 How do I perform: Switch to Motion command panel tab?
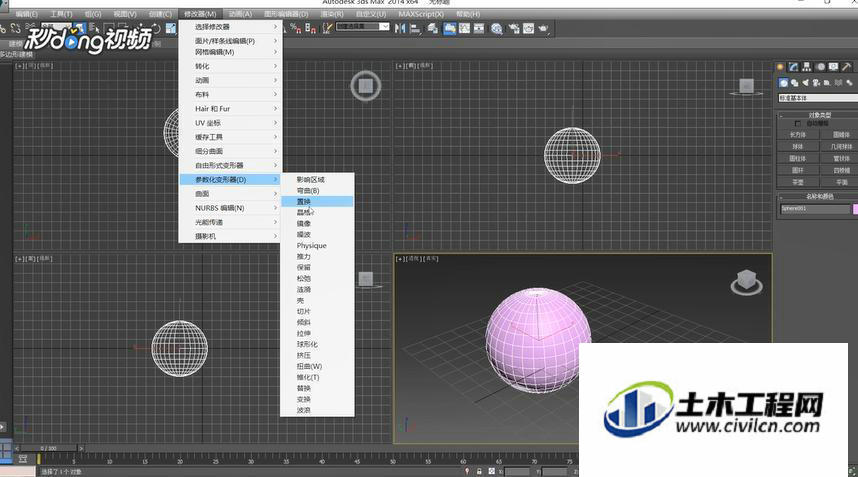coord(820,67)
